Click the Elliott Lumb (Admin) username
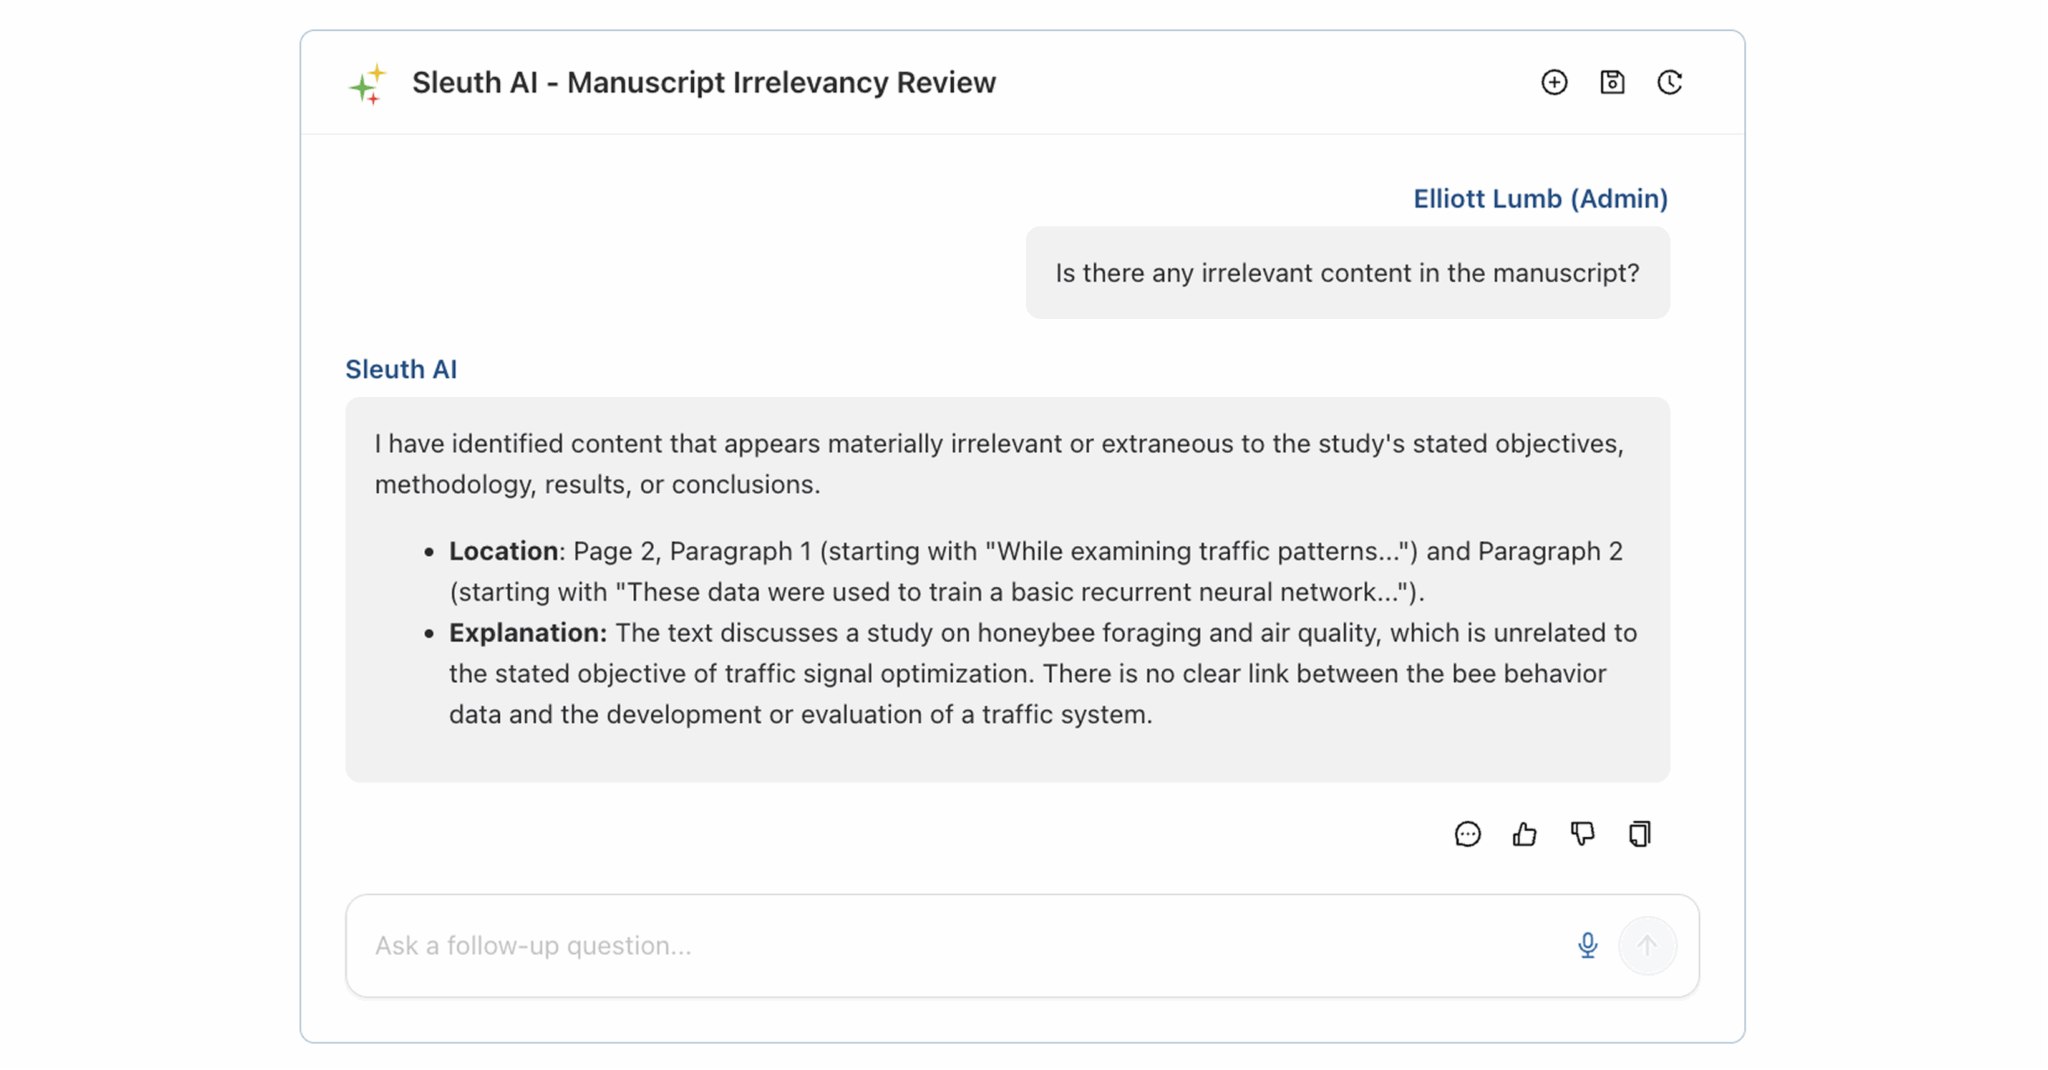Image resolution: width=2048 pixels, height=1070 pixels. click(1540, 199)
